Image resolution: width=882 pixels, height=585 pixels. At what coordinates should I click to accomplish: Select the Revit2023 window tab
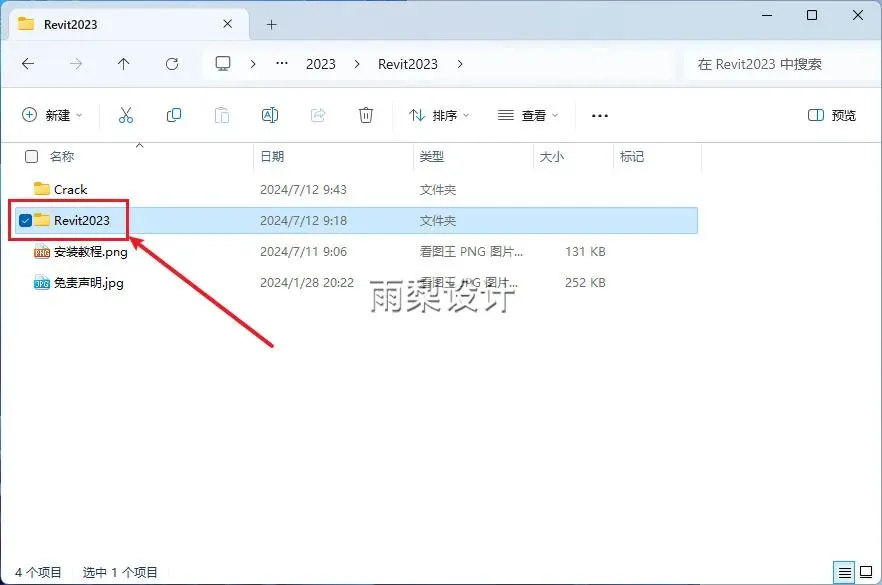[x=127, y=24]
